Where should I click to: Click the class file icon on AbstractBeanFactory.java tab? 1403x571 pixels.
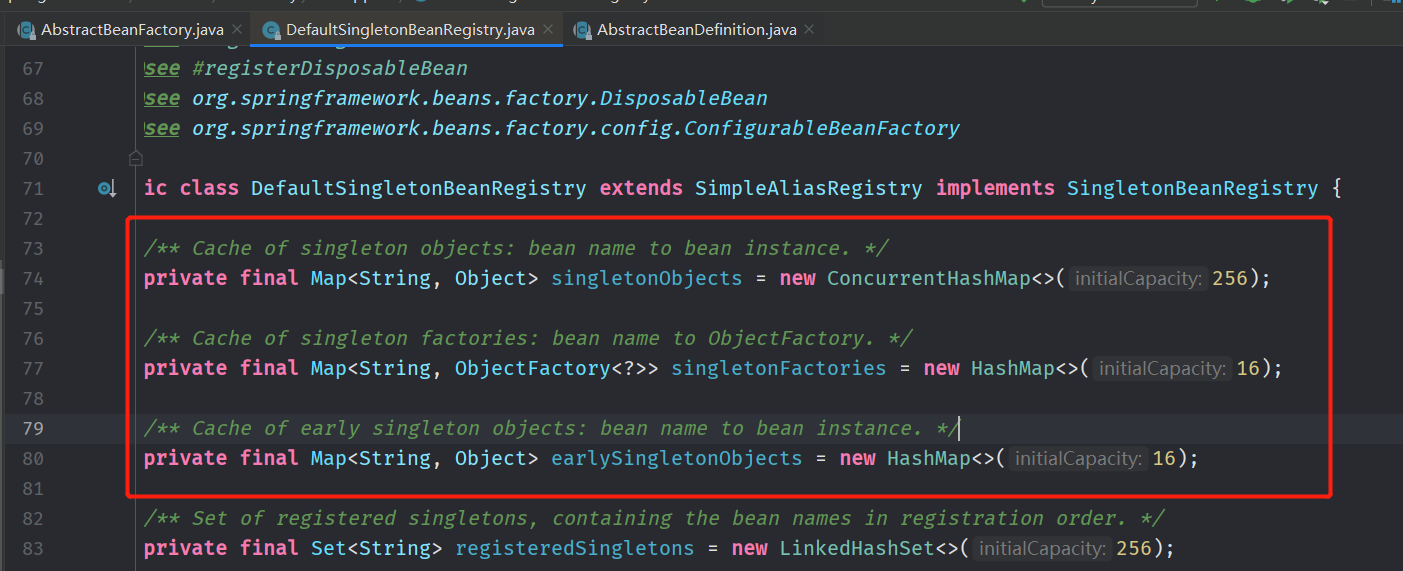pos(27,30)
